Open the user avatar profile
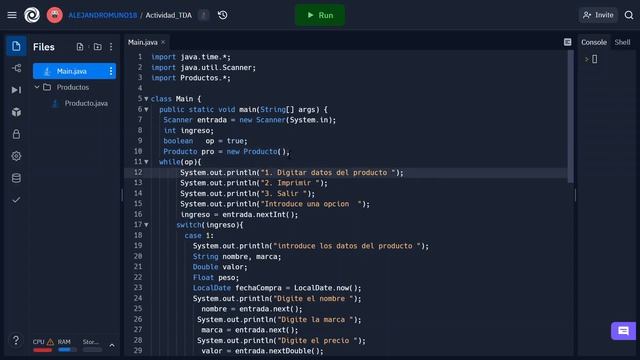640x360 pixels. point(54,15)
